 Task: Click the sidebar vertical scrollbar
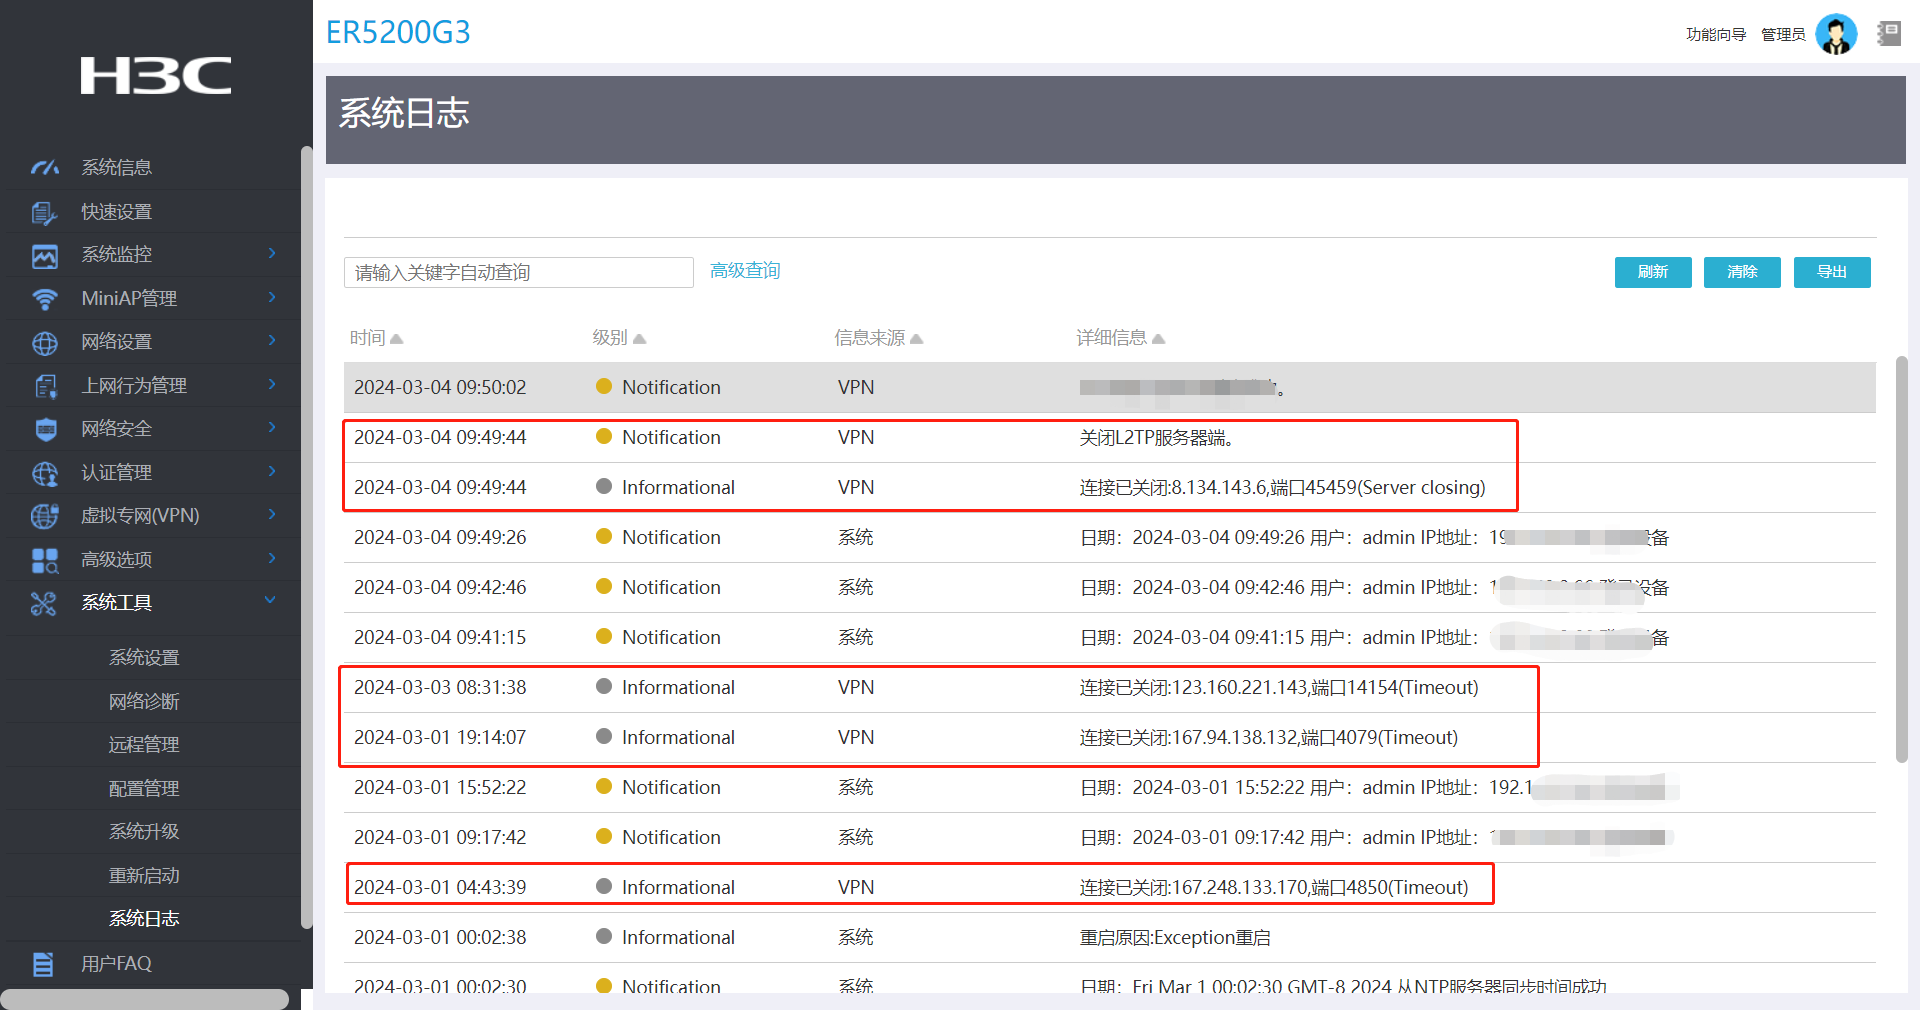coord(306,538)
